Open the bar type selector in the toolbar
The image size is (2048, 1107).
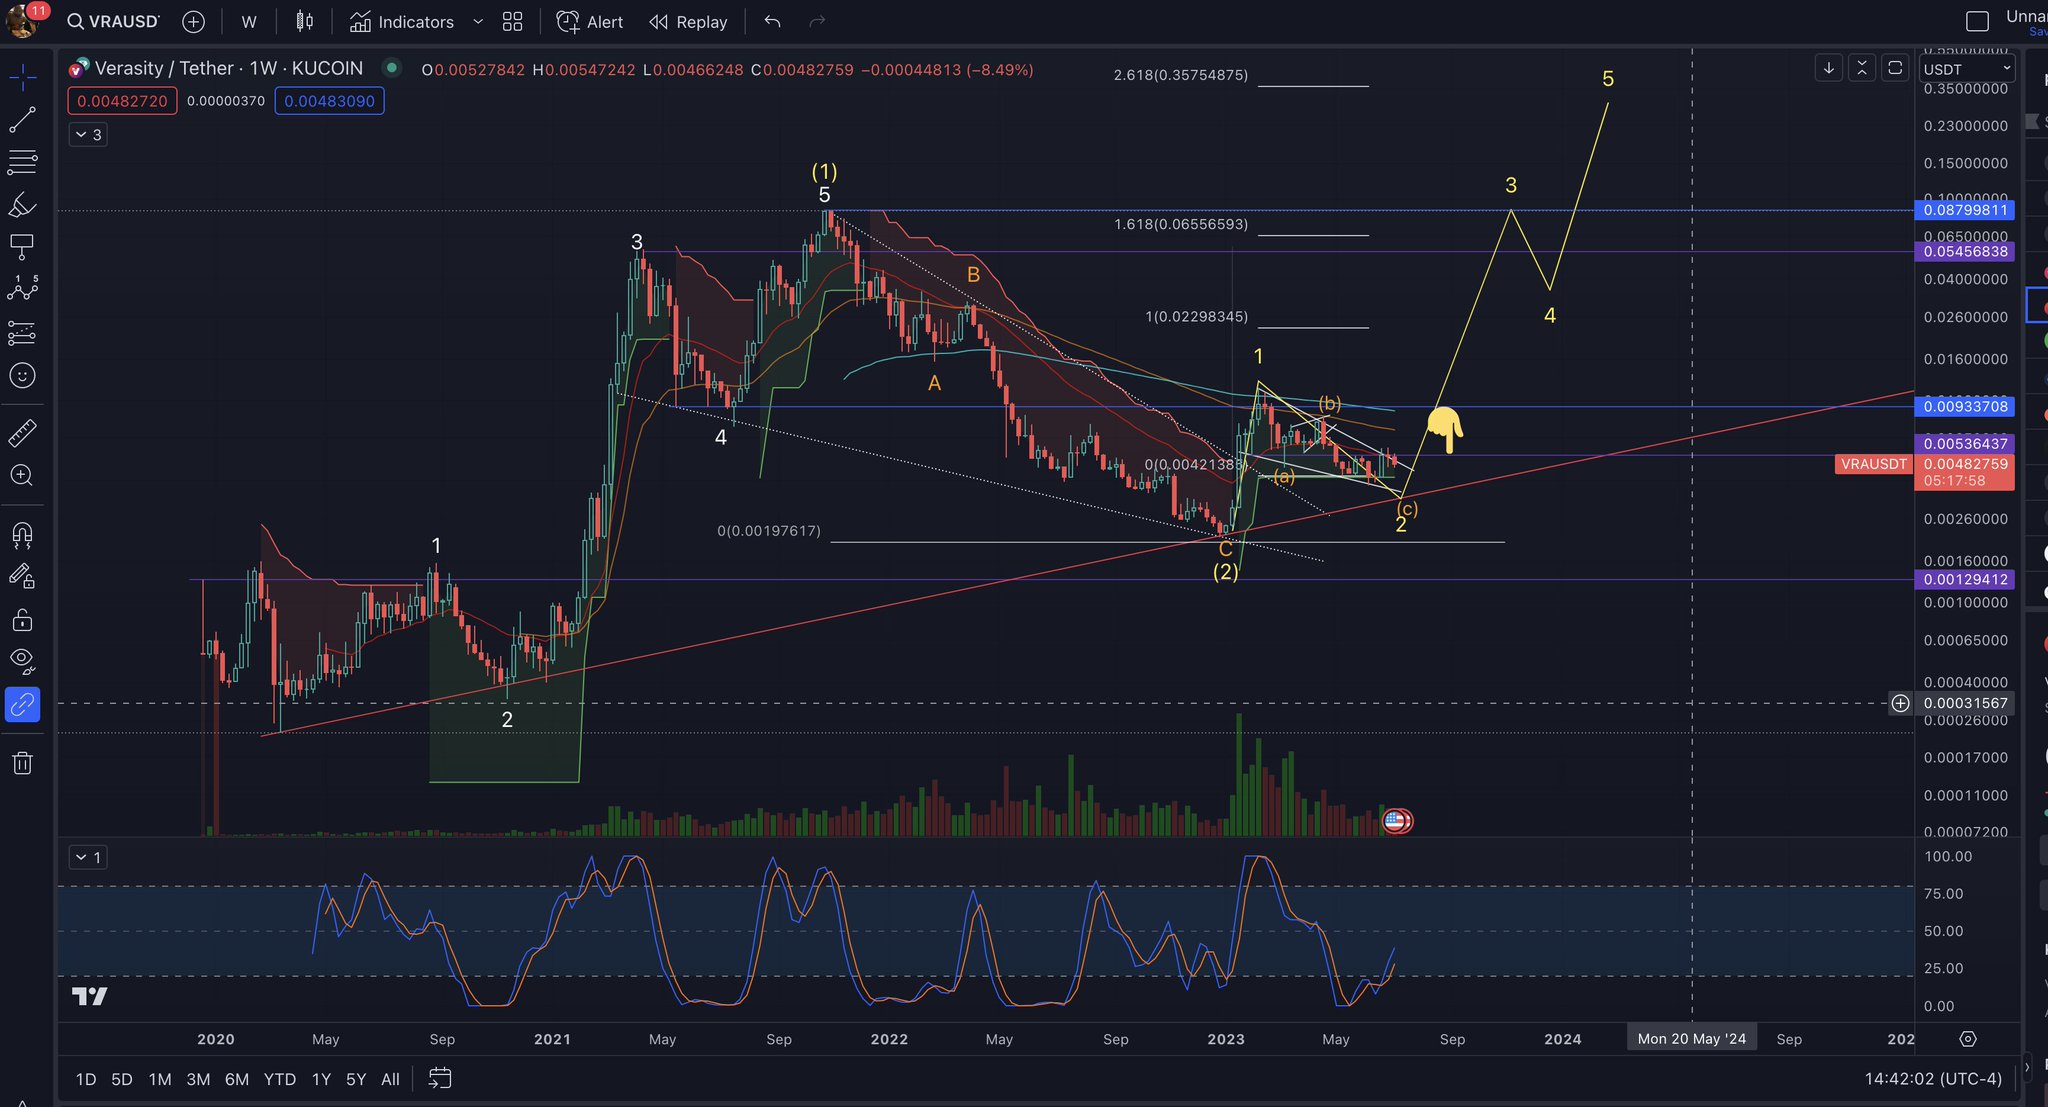click(x=305, y=21)
